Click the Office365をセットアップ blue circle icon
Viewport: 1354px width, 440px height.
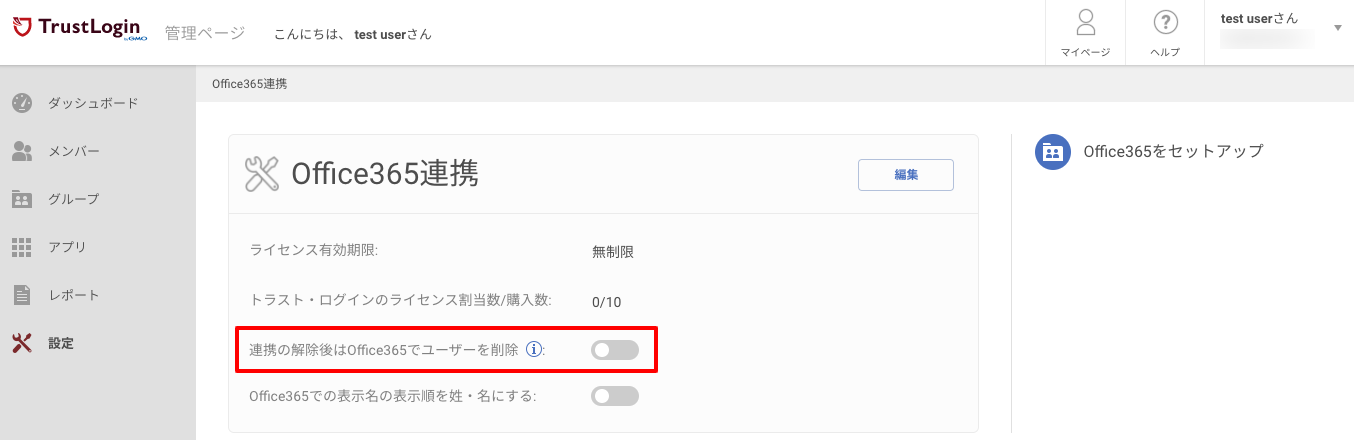[x=1053, y=151]
